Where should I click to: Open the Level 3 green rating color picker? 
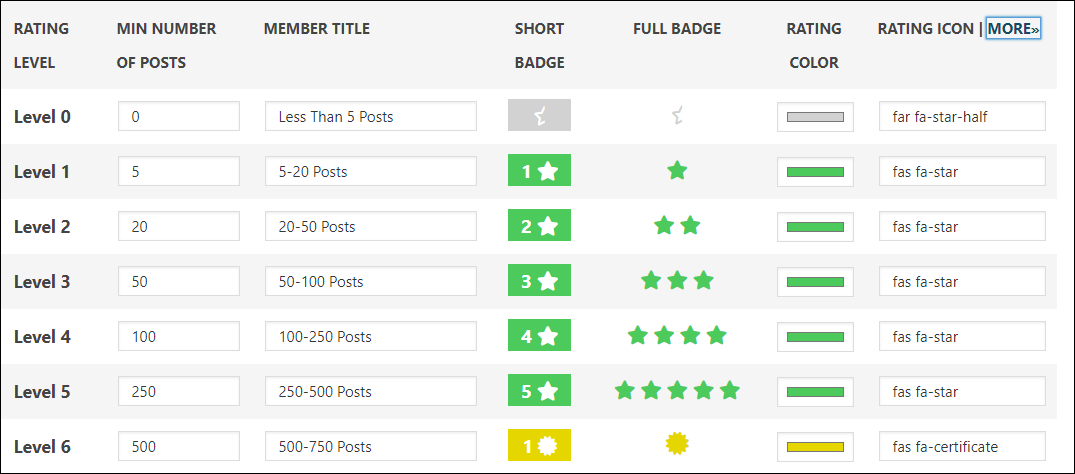tap(815, 282)
